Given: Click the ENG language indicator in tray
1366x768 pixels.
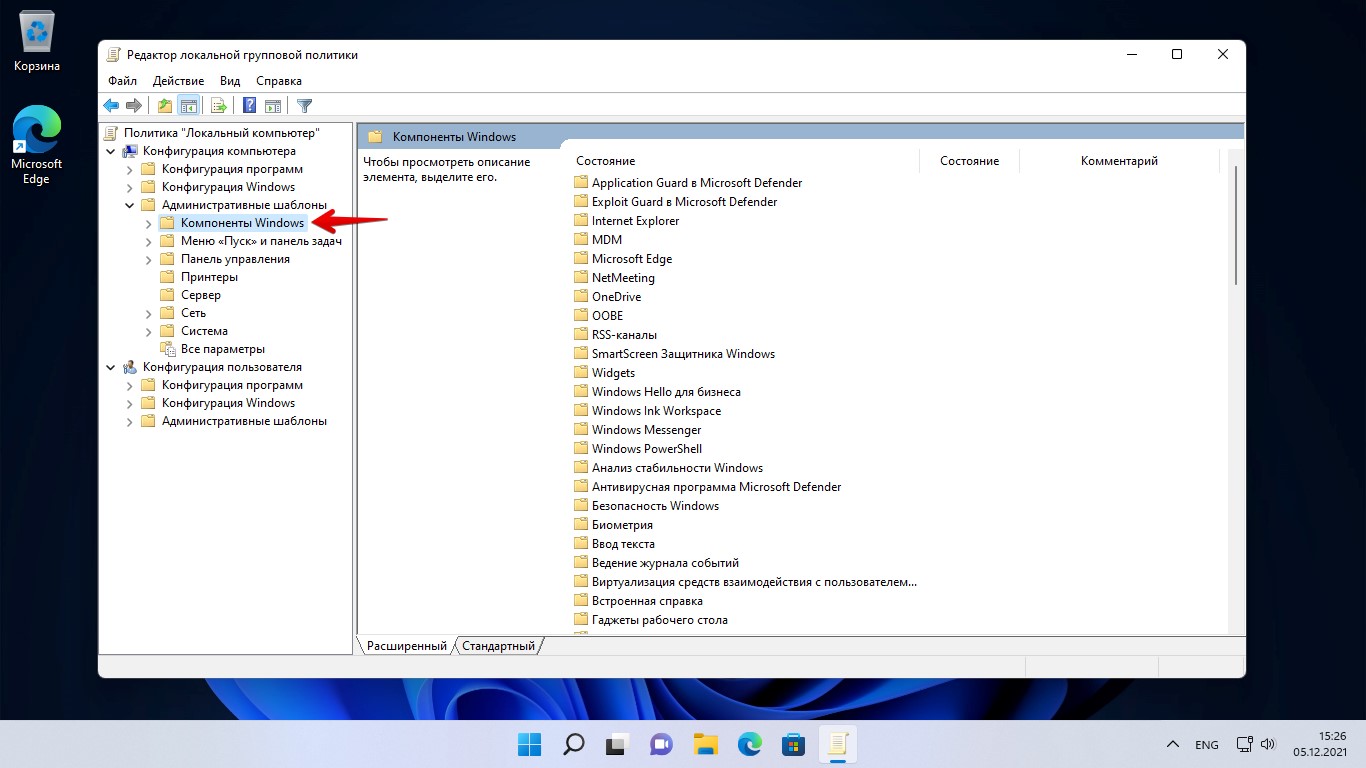Looking at the screenshot, I should pyautogui.click(x=1207, y=745).
